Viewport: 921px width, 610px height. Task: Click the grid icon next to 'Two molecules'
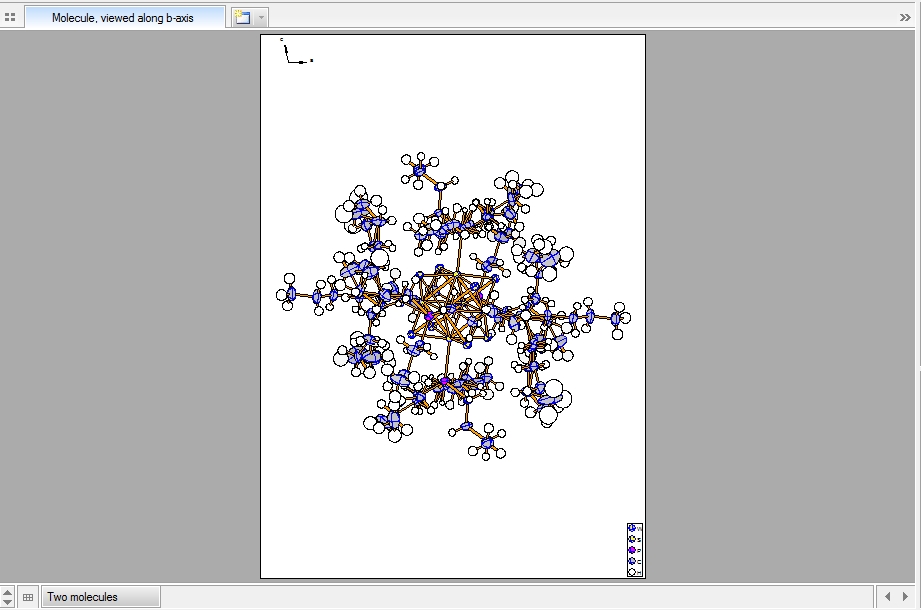click(x=28, y=597)
